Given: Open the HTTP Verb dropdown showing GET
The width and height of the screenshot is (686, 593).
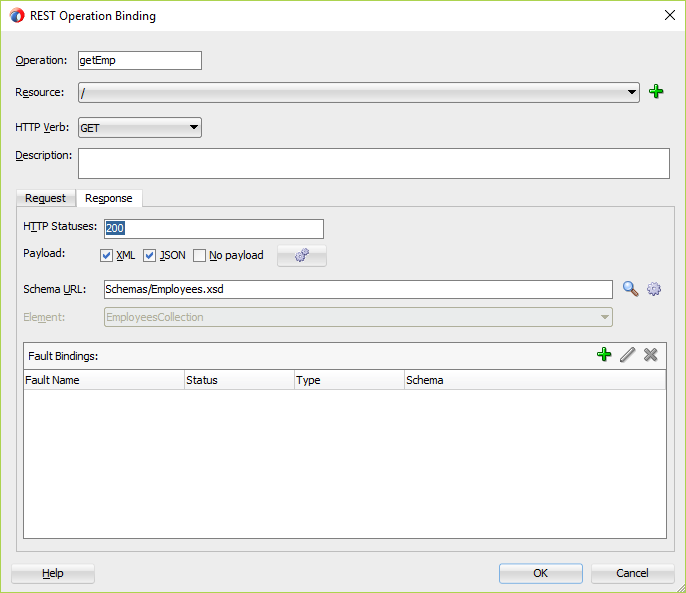Looking at the screenshot, I should pyautogui.click(x=140, y=127).
